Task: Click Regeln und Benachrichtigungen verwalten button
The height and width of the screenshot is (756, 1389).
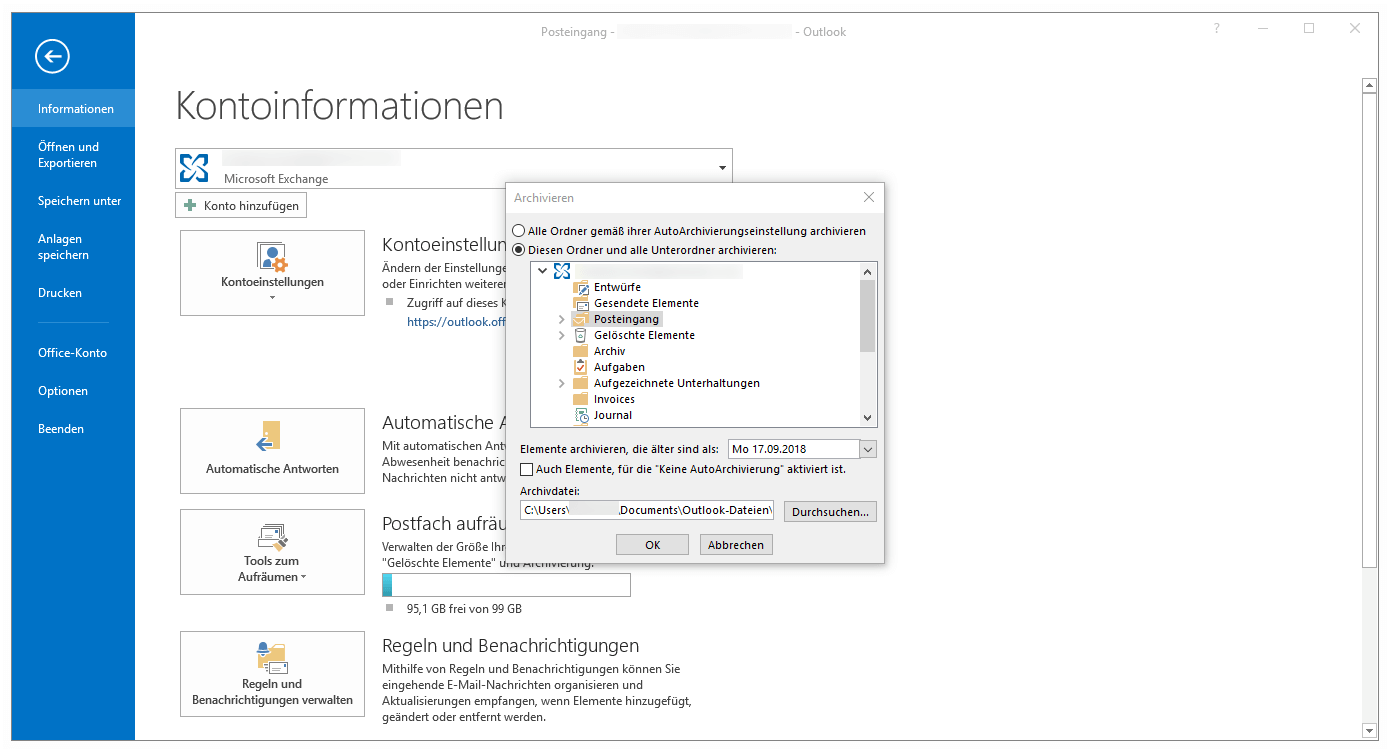Action: pos(272,674)
